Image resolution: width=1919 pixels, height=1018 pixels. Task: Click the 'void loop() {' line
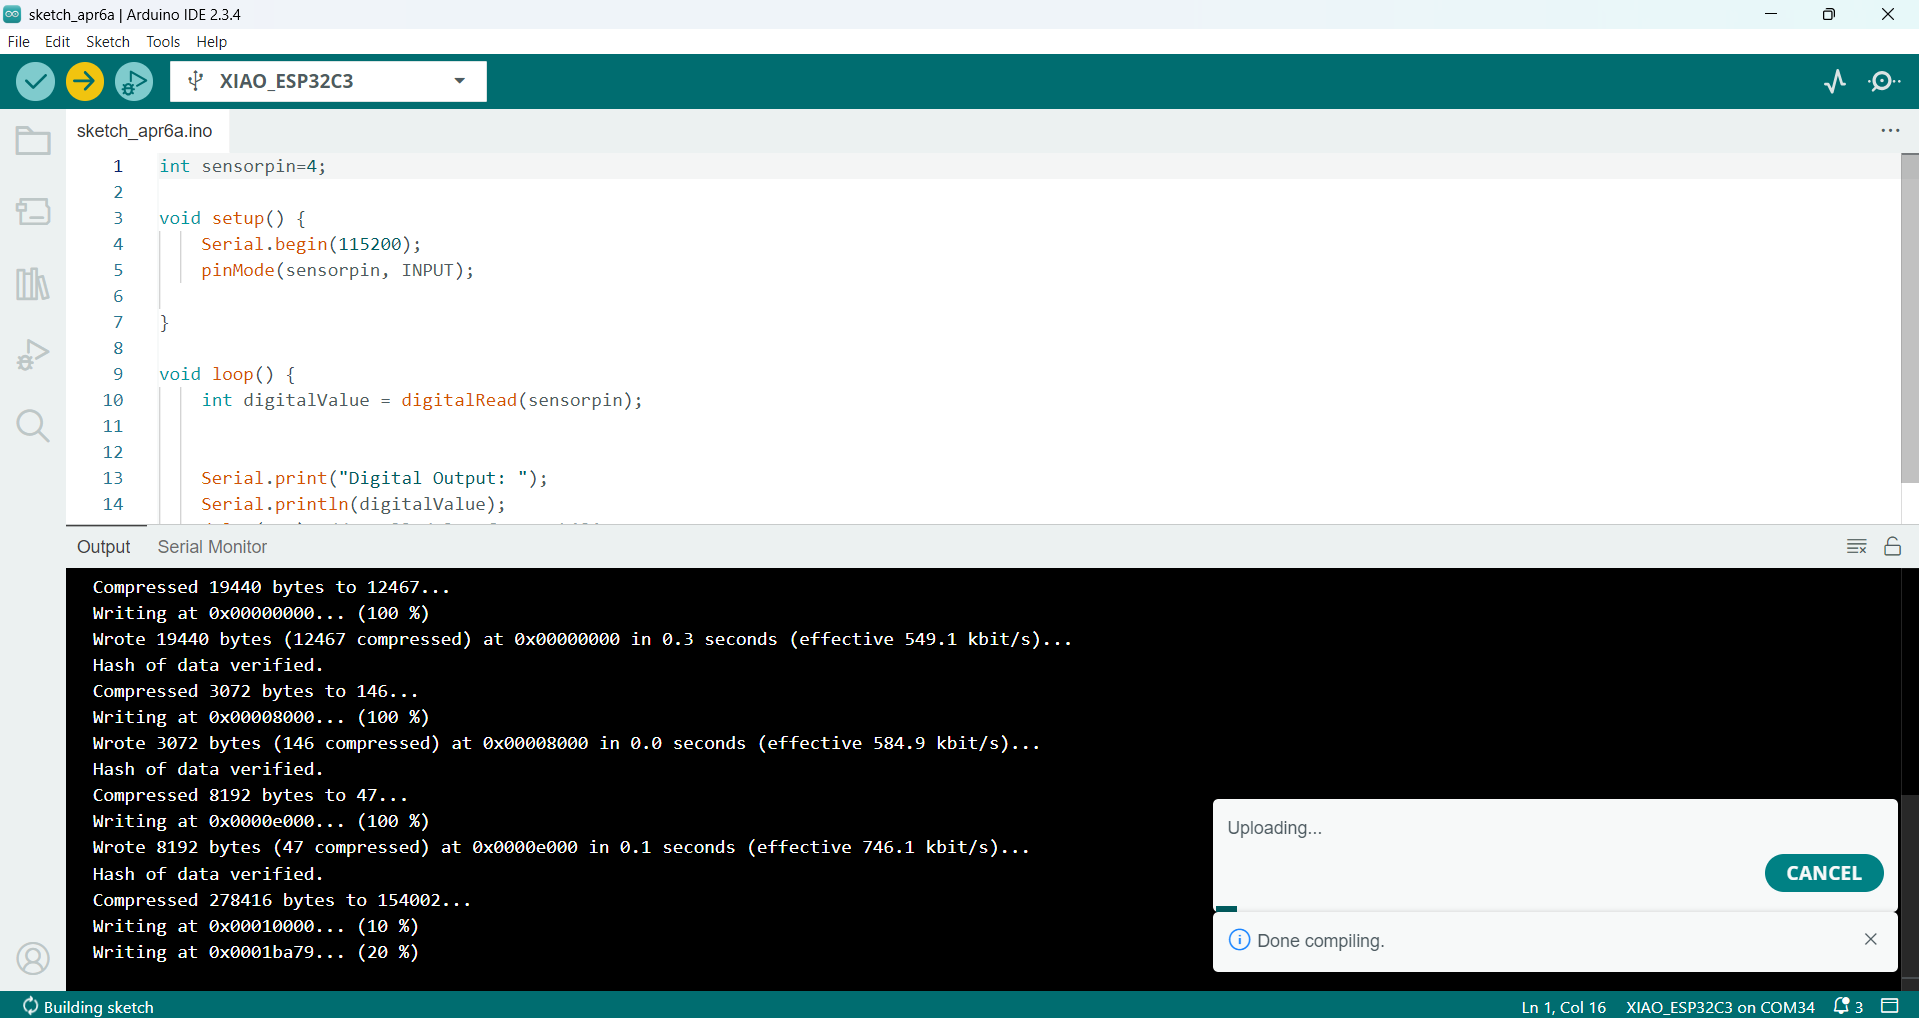pyautogui.click(x=227, y=374)
